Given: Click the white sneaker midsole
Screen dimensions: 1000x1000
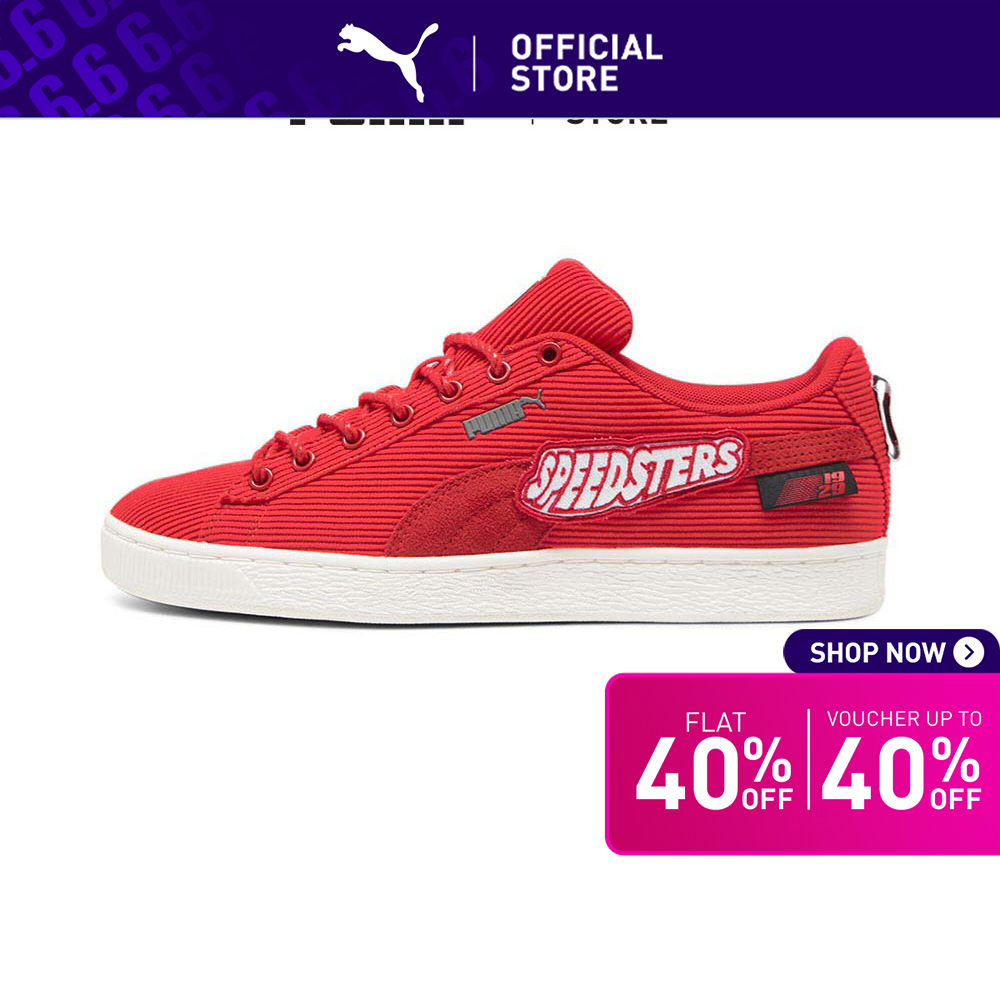Looking at the screenshot, I should (x=494, y=582).
